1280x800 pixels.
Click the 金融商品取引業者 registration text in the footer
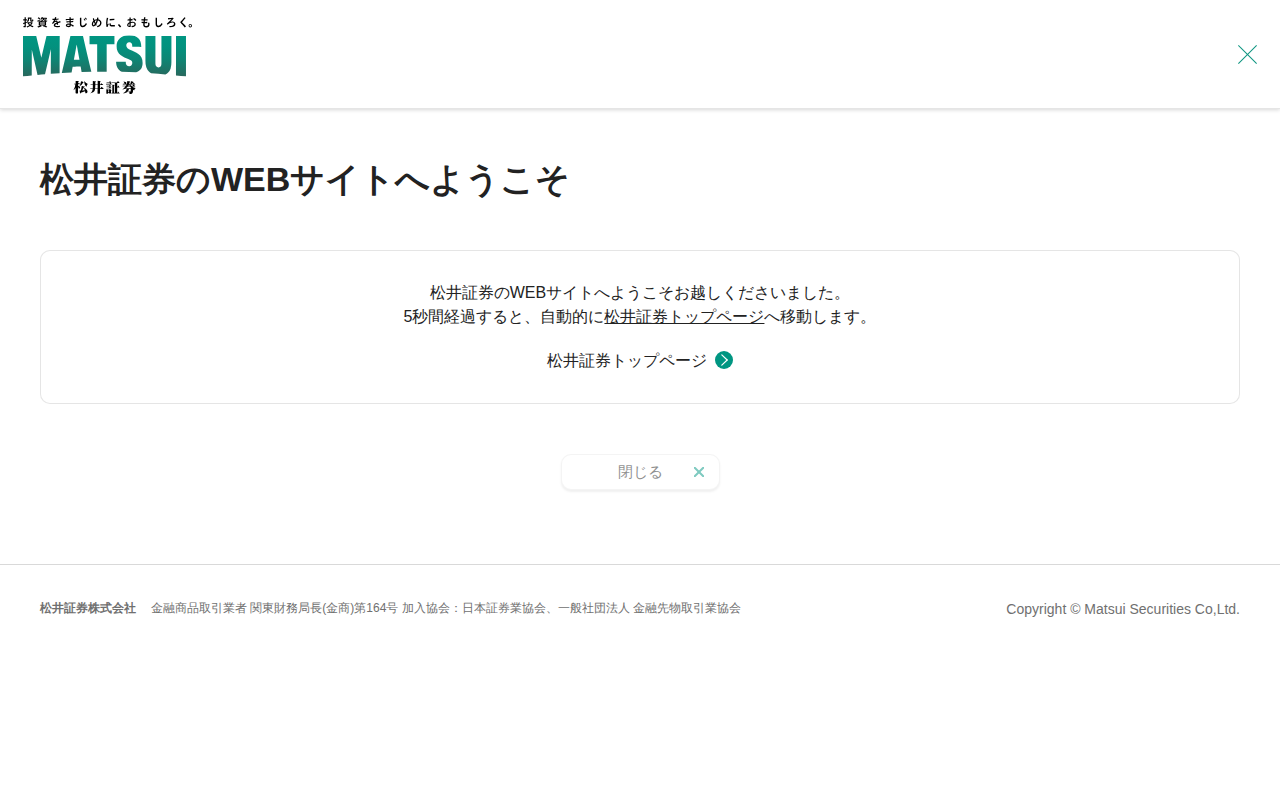(x=446, y=608)
